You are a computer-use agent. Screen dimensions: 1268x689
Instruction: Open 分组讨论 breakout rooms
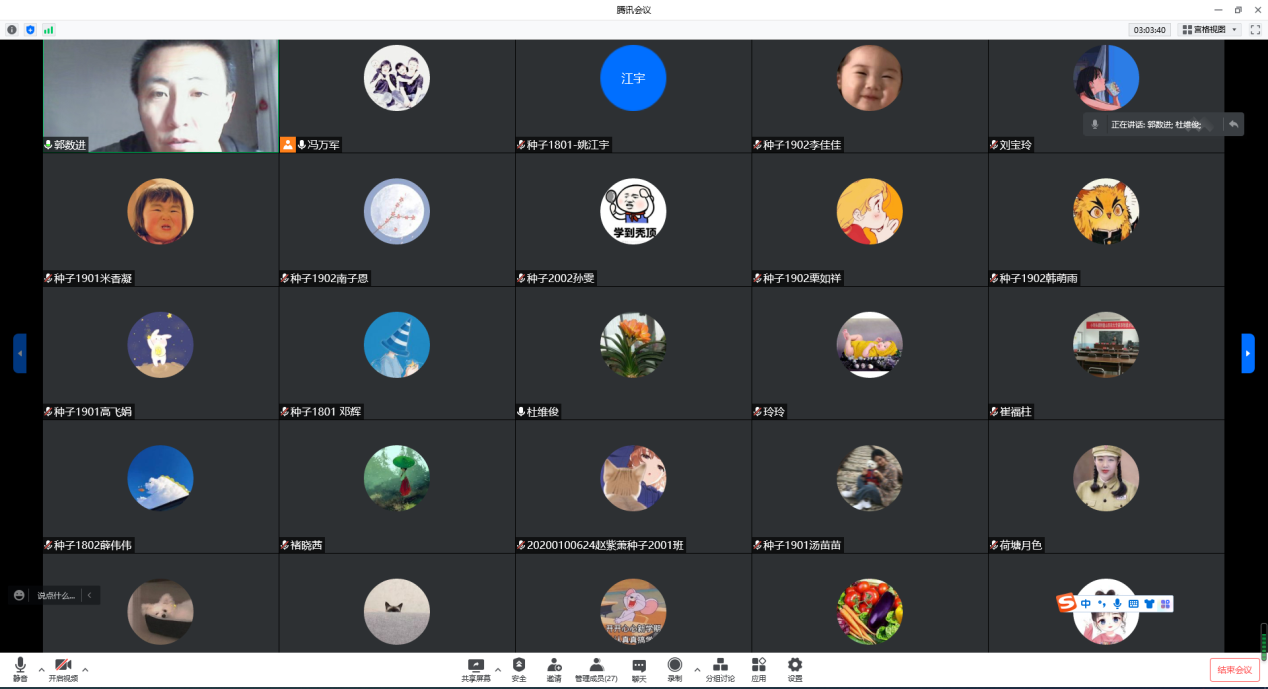pyautogui.click(x=720, y=669)
